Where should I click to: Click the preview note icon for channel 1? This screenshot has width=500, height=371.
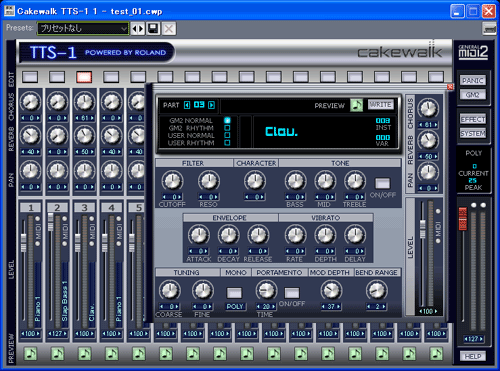[30, 353]
